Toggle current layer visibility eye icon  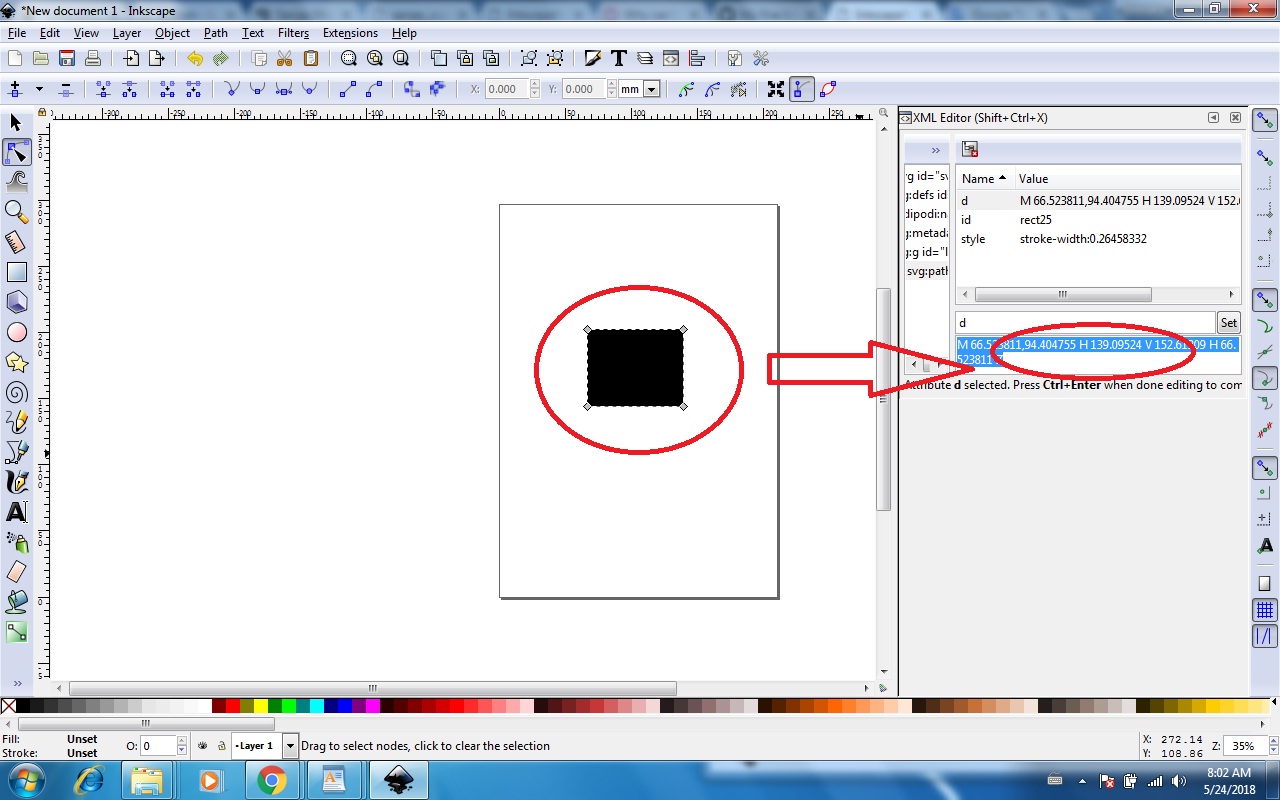203,746
